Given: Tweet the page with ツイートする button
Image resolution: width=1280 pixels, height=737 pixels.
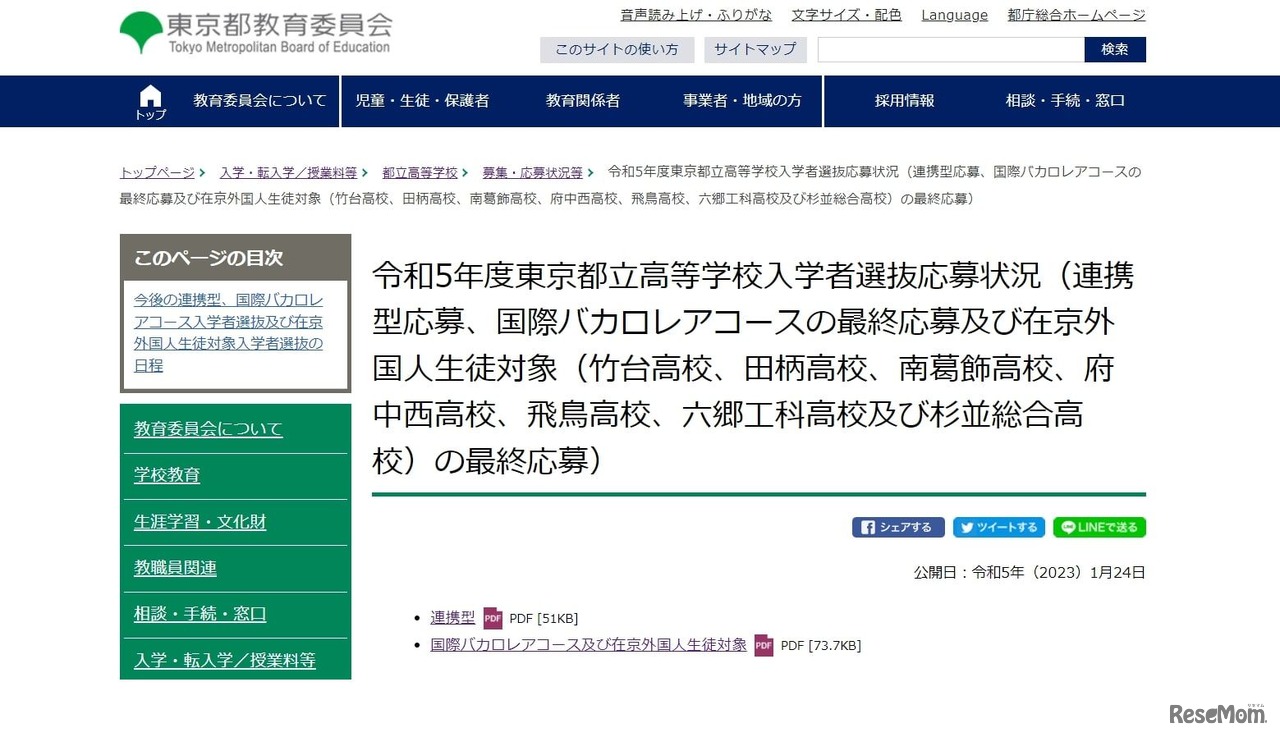Looking at the screenshot, I should tap(999, 527).
